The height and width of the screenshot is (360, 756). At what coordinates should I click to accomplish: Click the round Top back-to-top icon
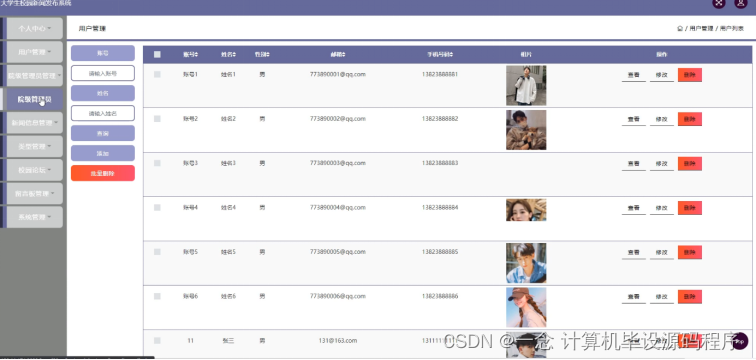pyautogui.click(x=740, y=341)
